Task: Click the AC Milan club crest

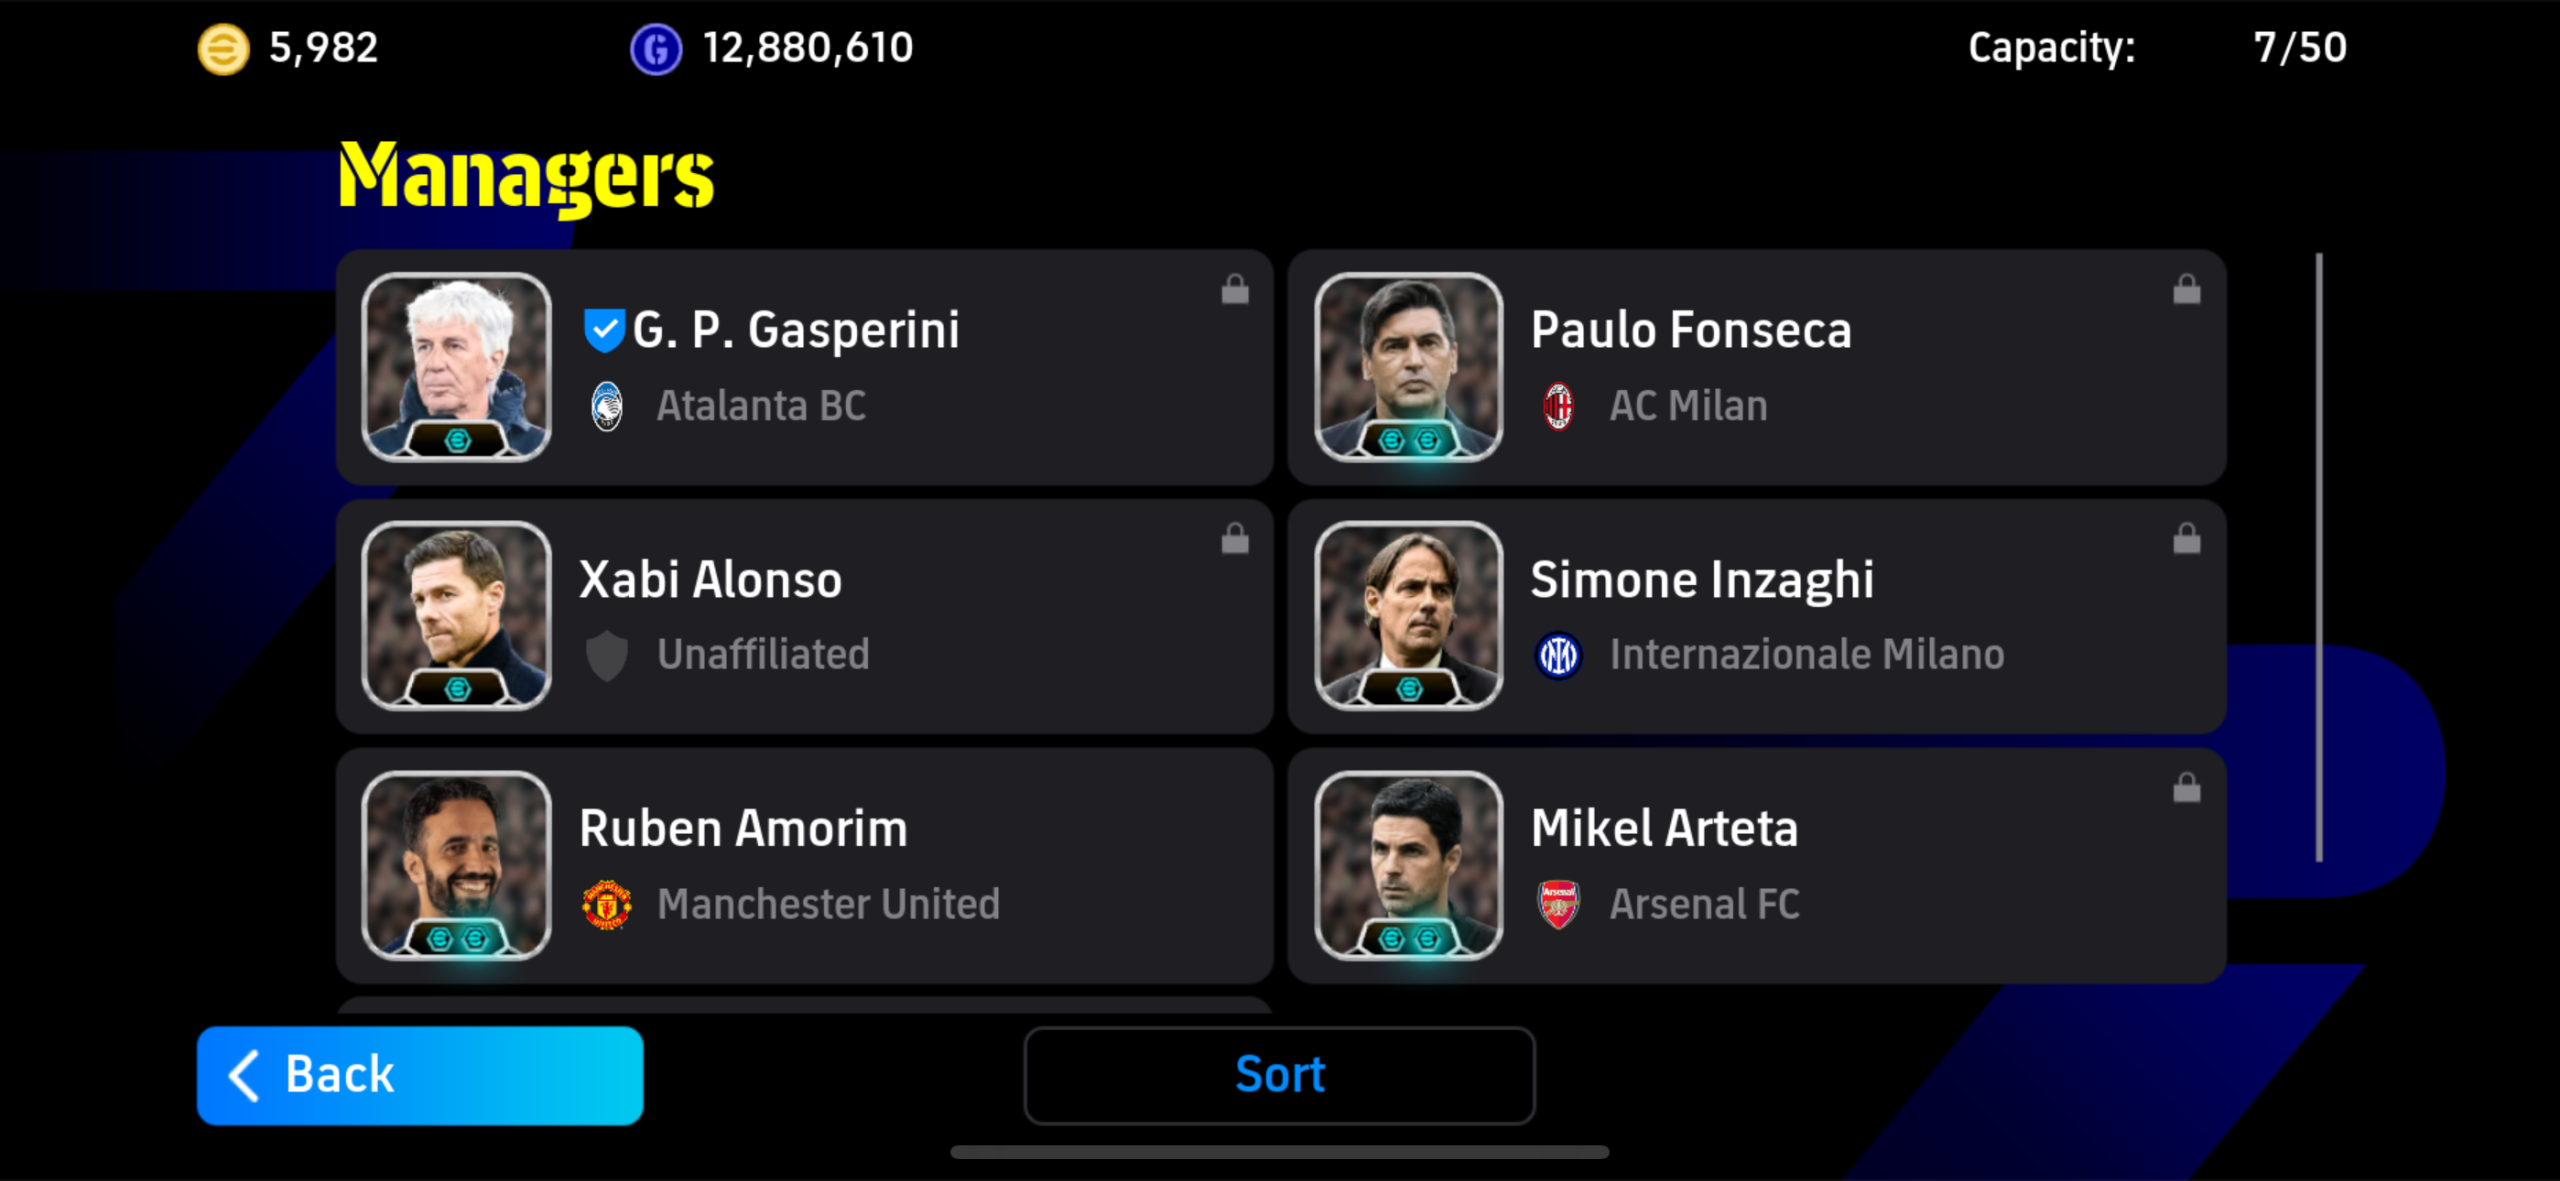Action: (1558, 406)
